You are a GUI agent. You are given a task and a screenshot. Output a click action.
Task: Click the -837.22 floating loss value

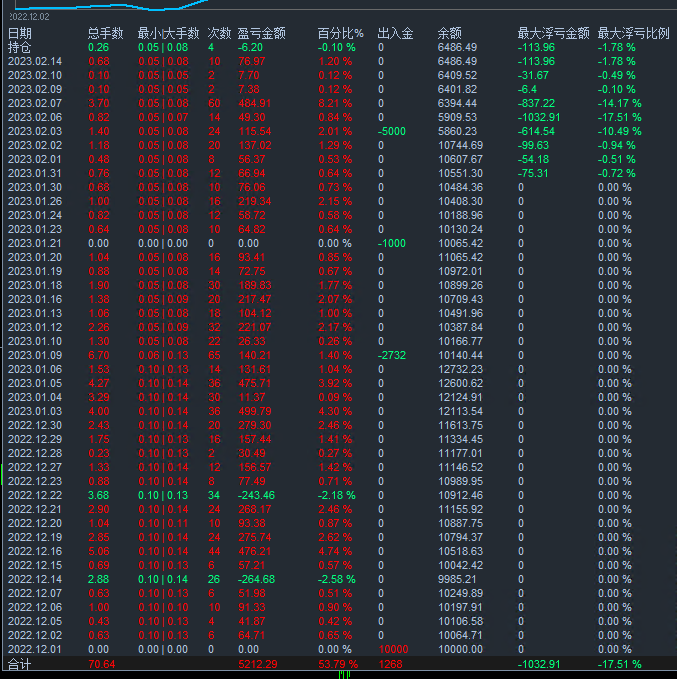[x=536, y=103]
